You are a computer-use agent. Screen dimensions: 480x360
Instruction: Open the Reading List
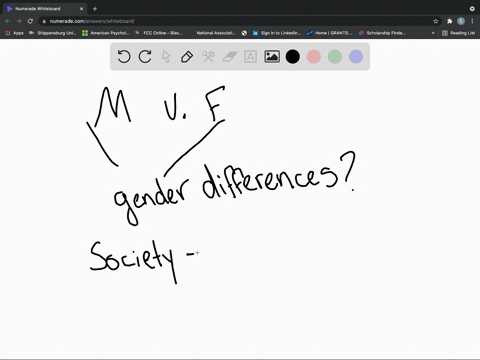pos(459,33)
